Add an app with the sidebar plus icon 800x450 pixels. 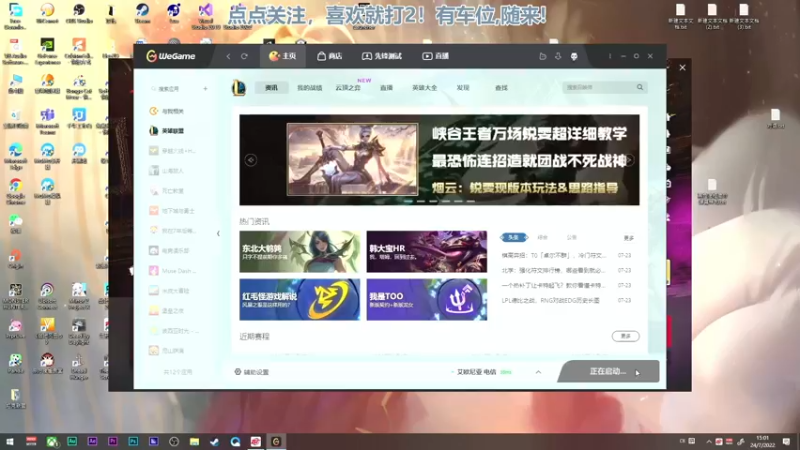click(205, 89)
